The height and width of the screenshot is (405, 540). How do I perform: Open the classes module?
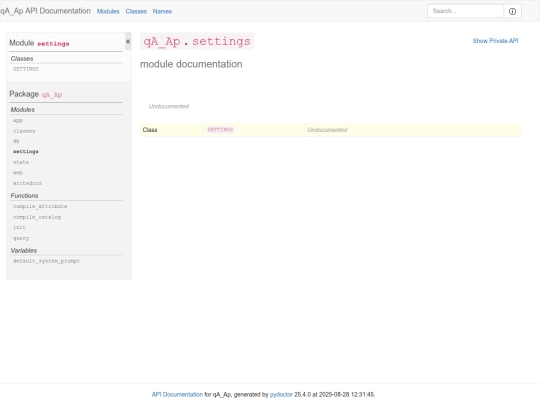(x=24, y=131)
